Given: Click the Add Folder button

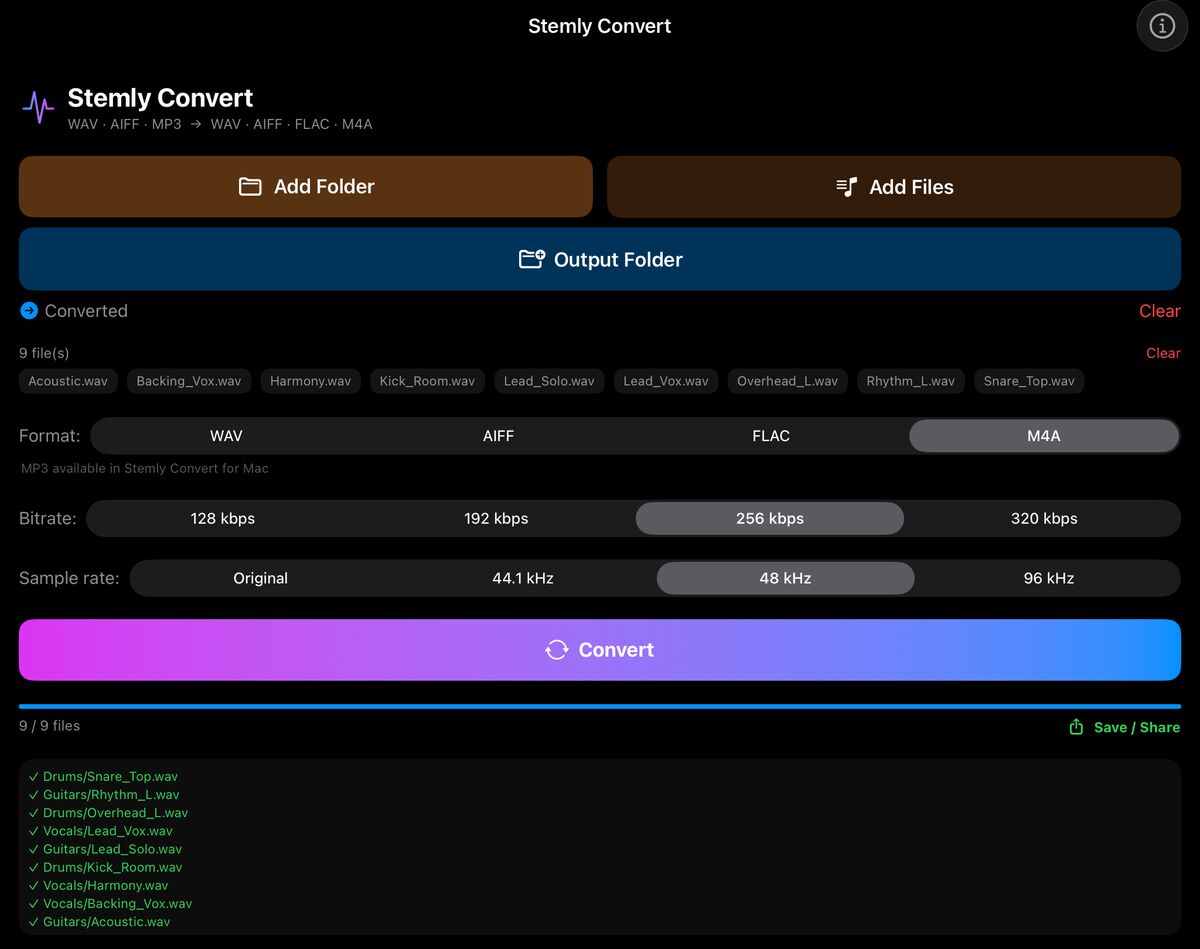Looking at the screenshot, I should (x=306, y=187).
